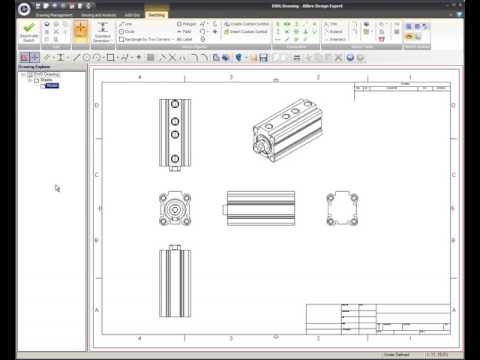
Task: Open the dropdown arrow beside the toolbar arc icon
Action: (x=103, y=58)
